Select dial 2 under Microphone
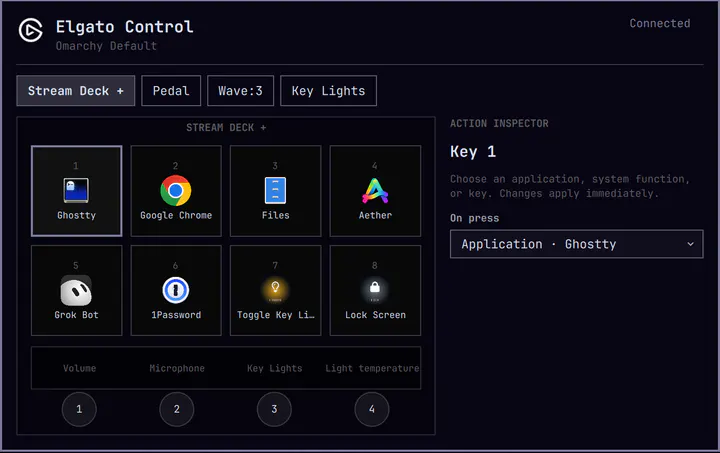Screen dimensions: 720x453 [177, 409]
